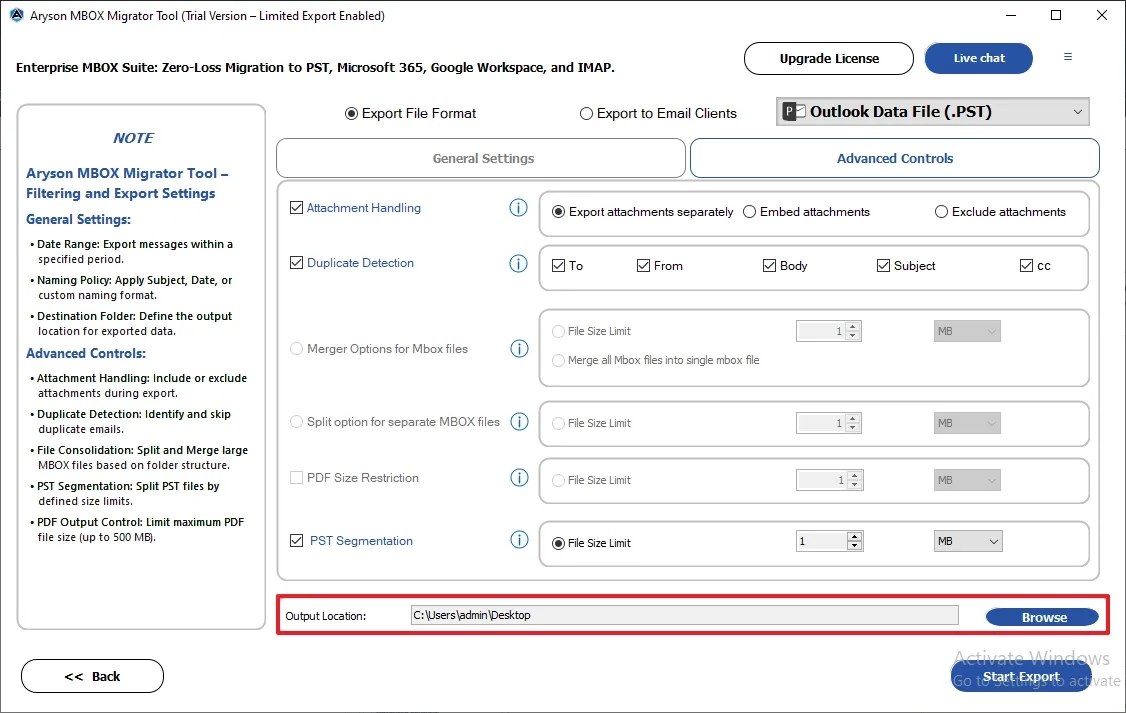The image size is (1126, 713).
Task: Open PST Segmentation info icon
Action: point(519,540)
